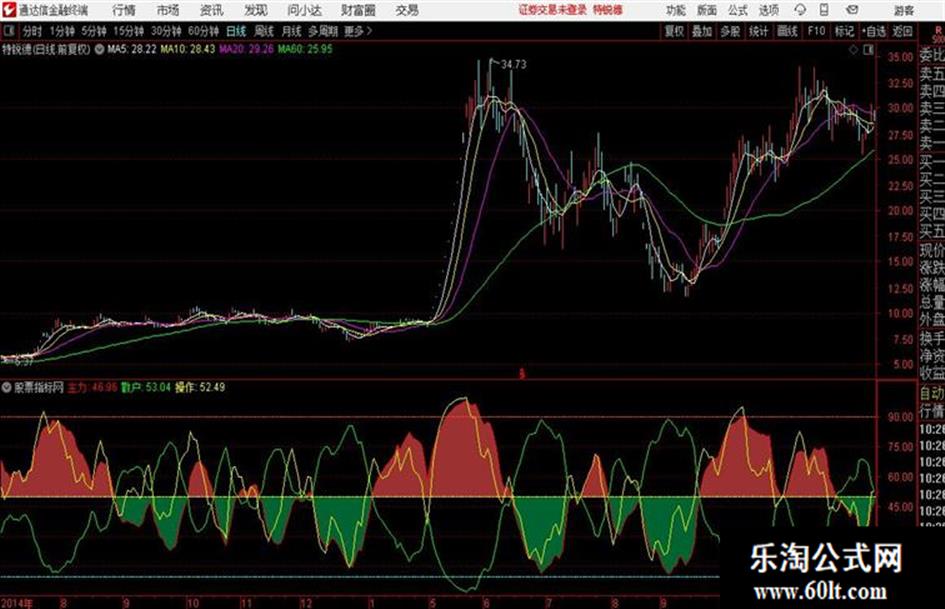Click the MA5: 28.22 indicator value
Screen dimensions: 945x609
(x=131, y=49)
